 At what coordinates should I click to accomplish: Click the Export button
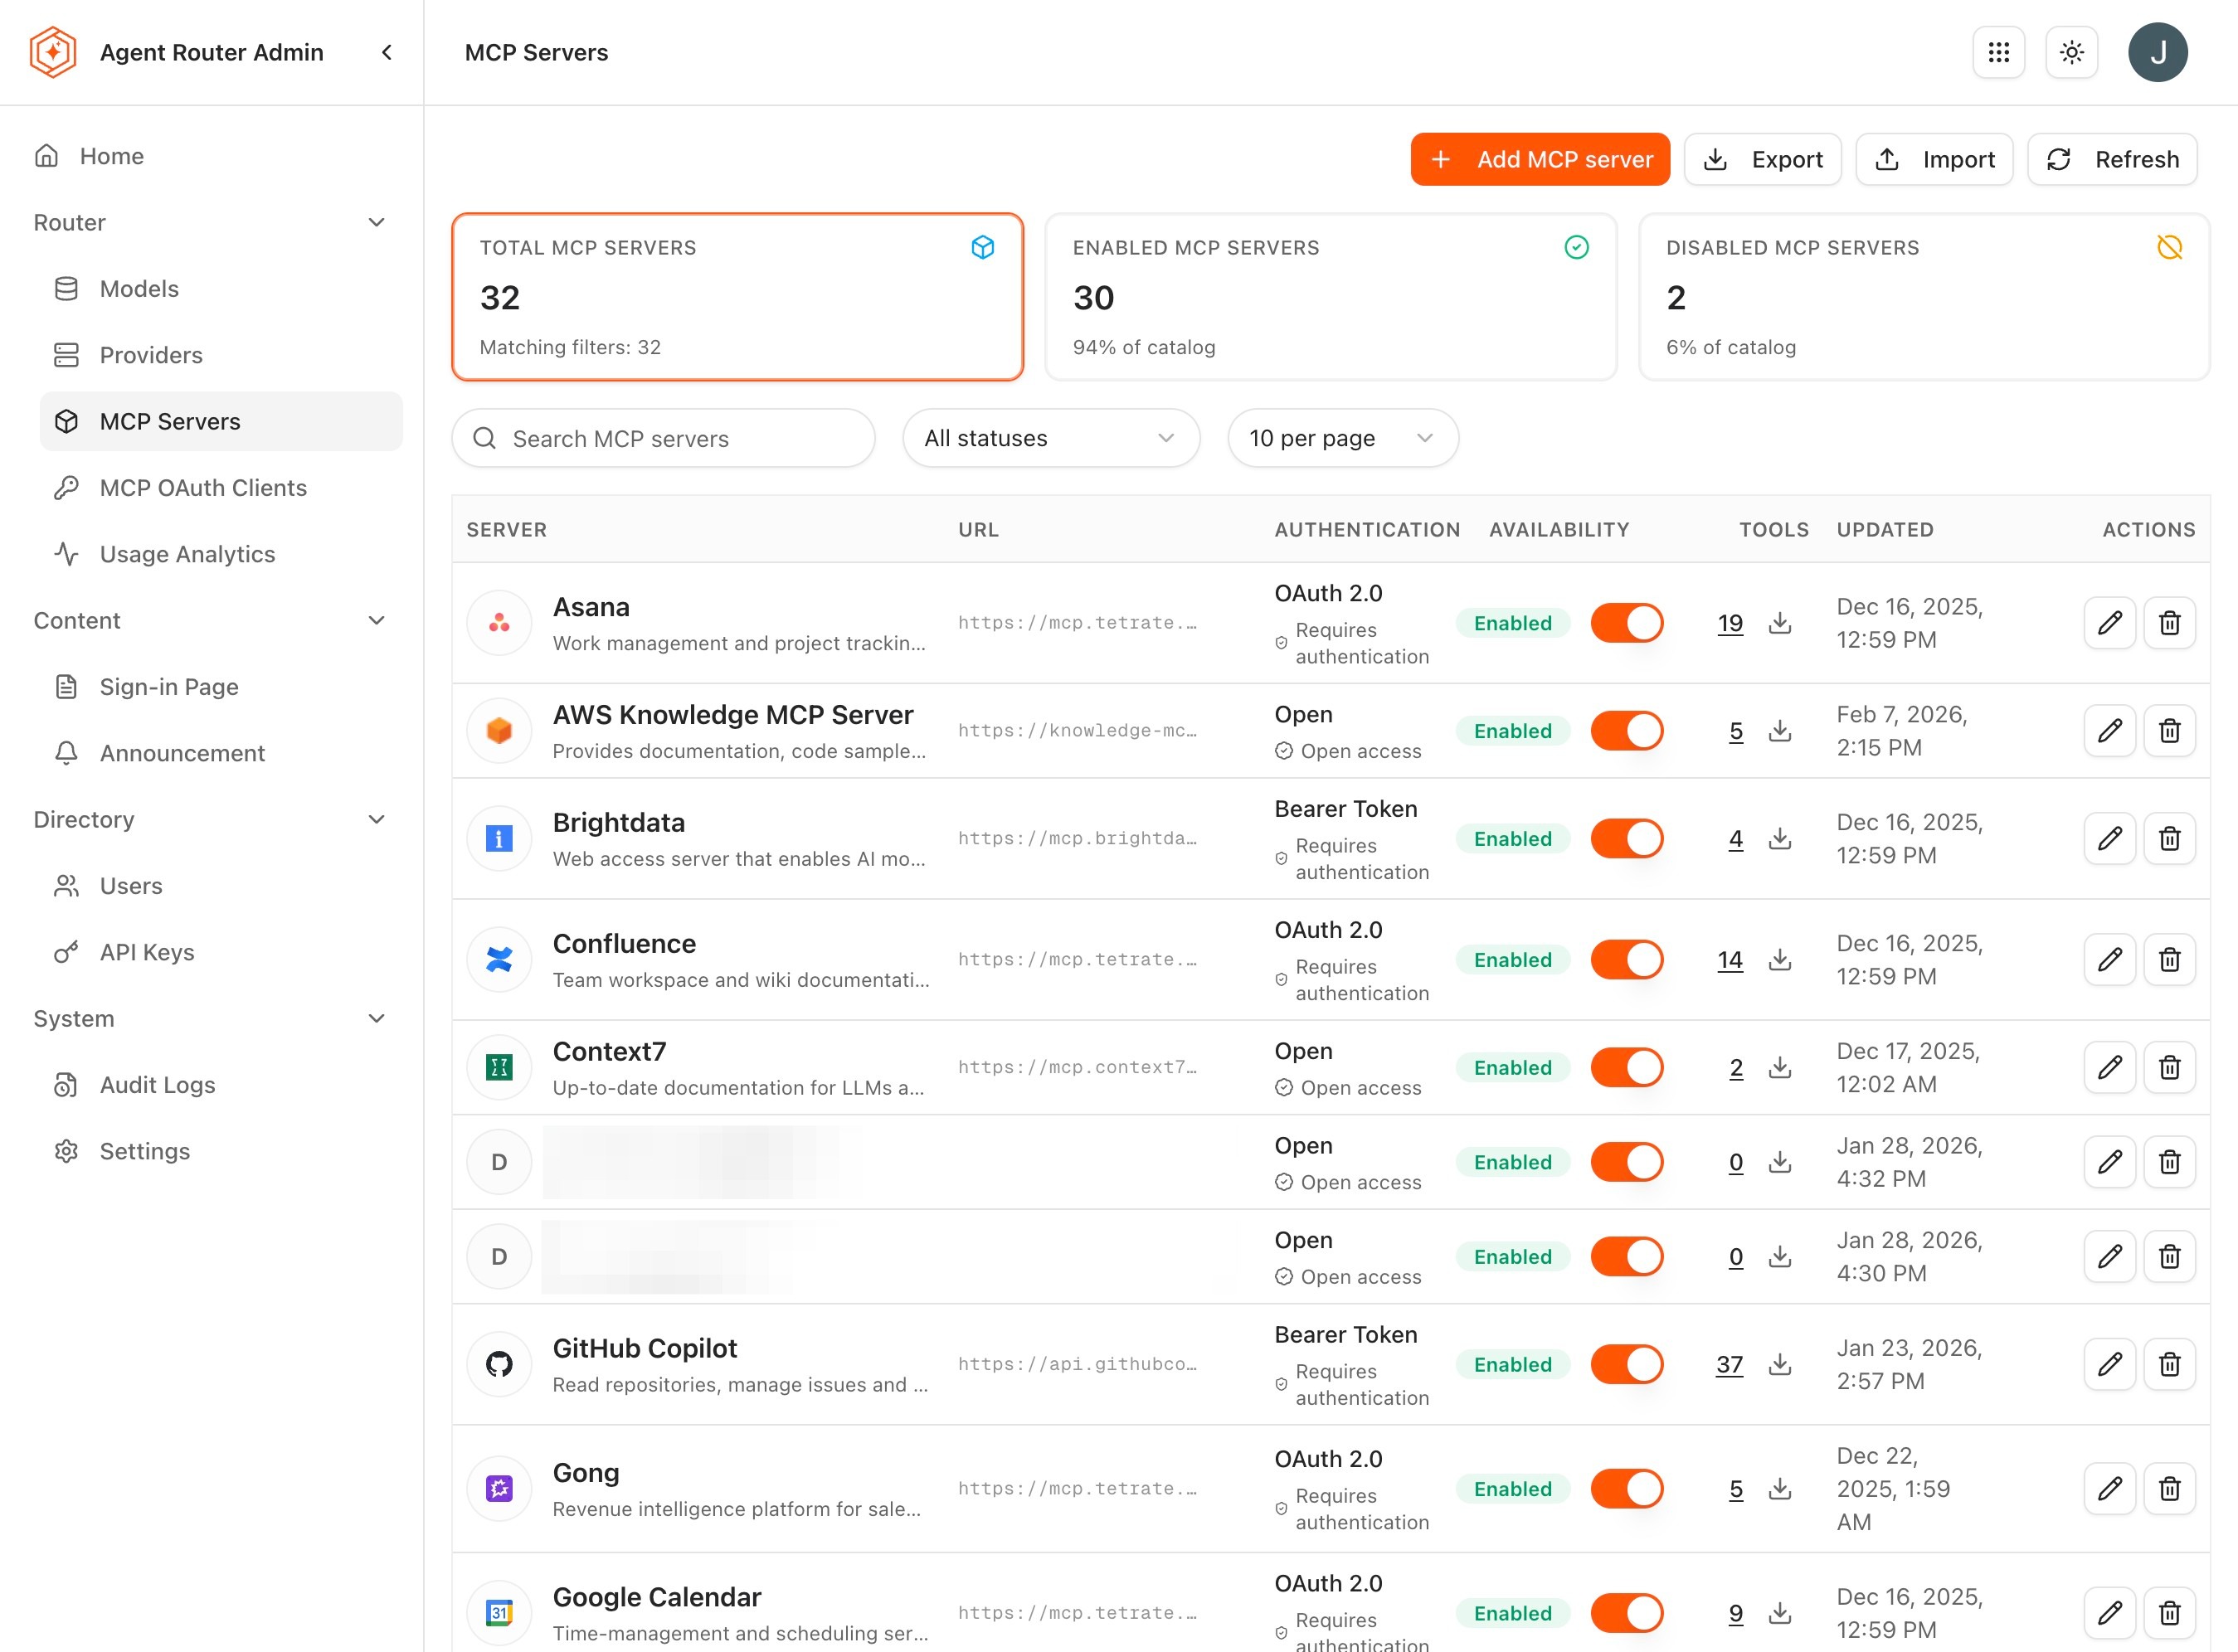pos(1762,160)
